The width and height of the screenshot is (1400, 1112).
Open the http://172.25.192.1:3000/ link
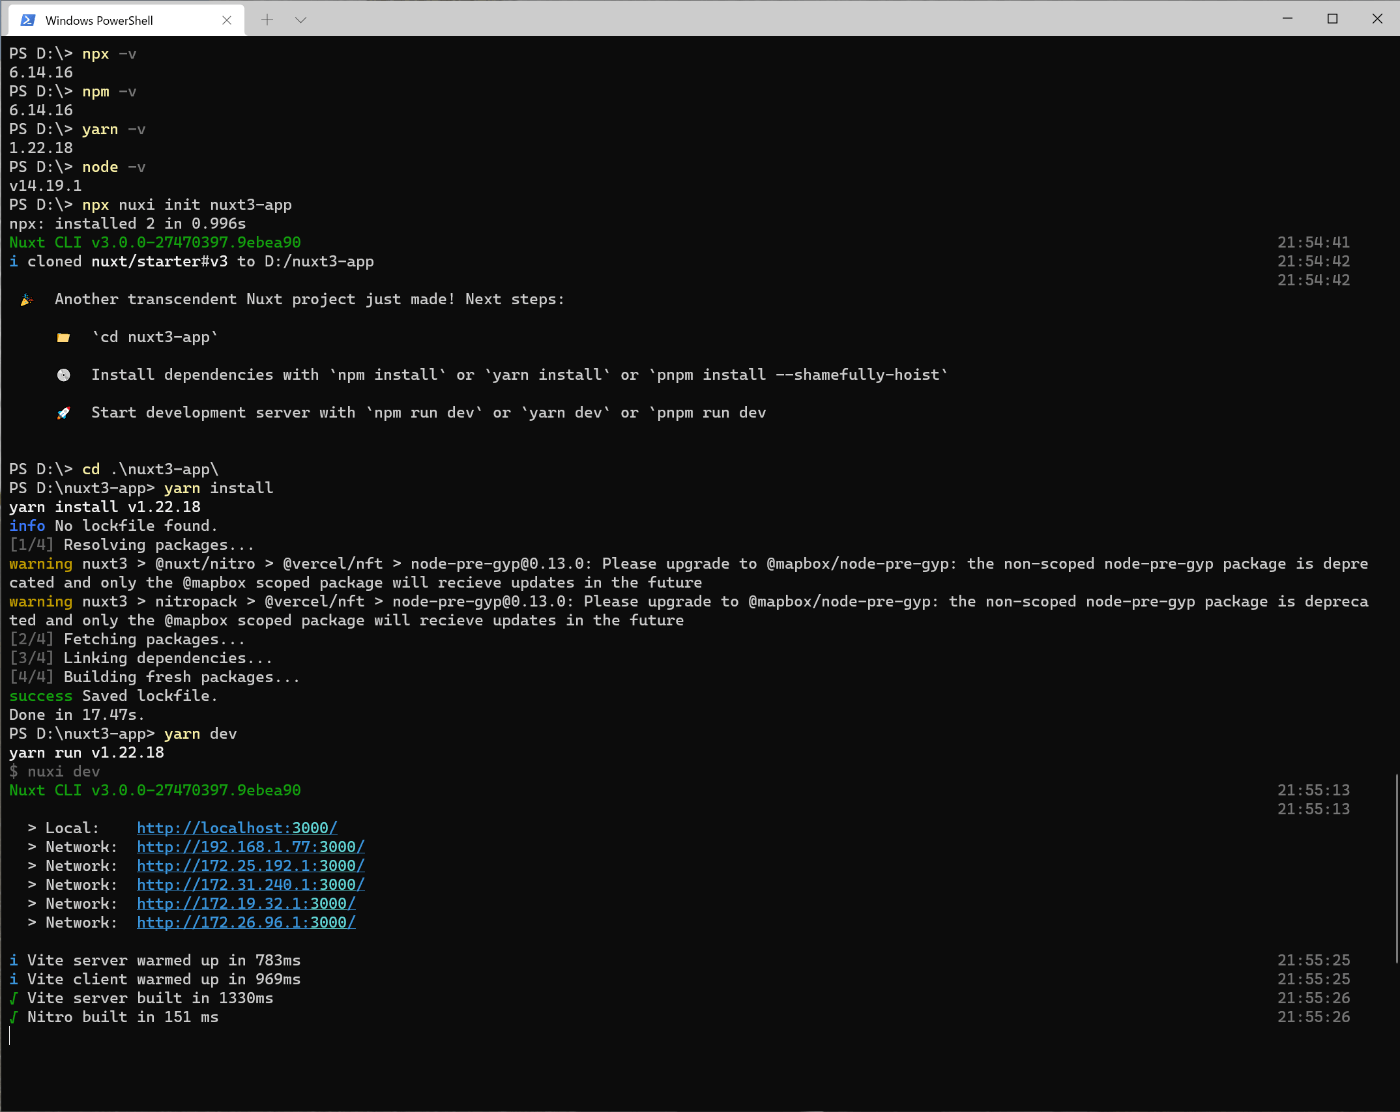tap(251, 866)
